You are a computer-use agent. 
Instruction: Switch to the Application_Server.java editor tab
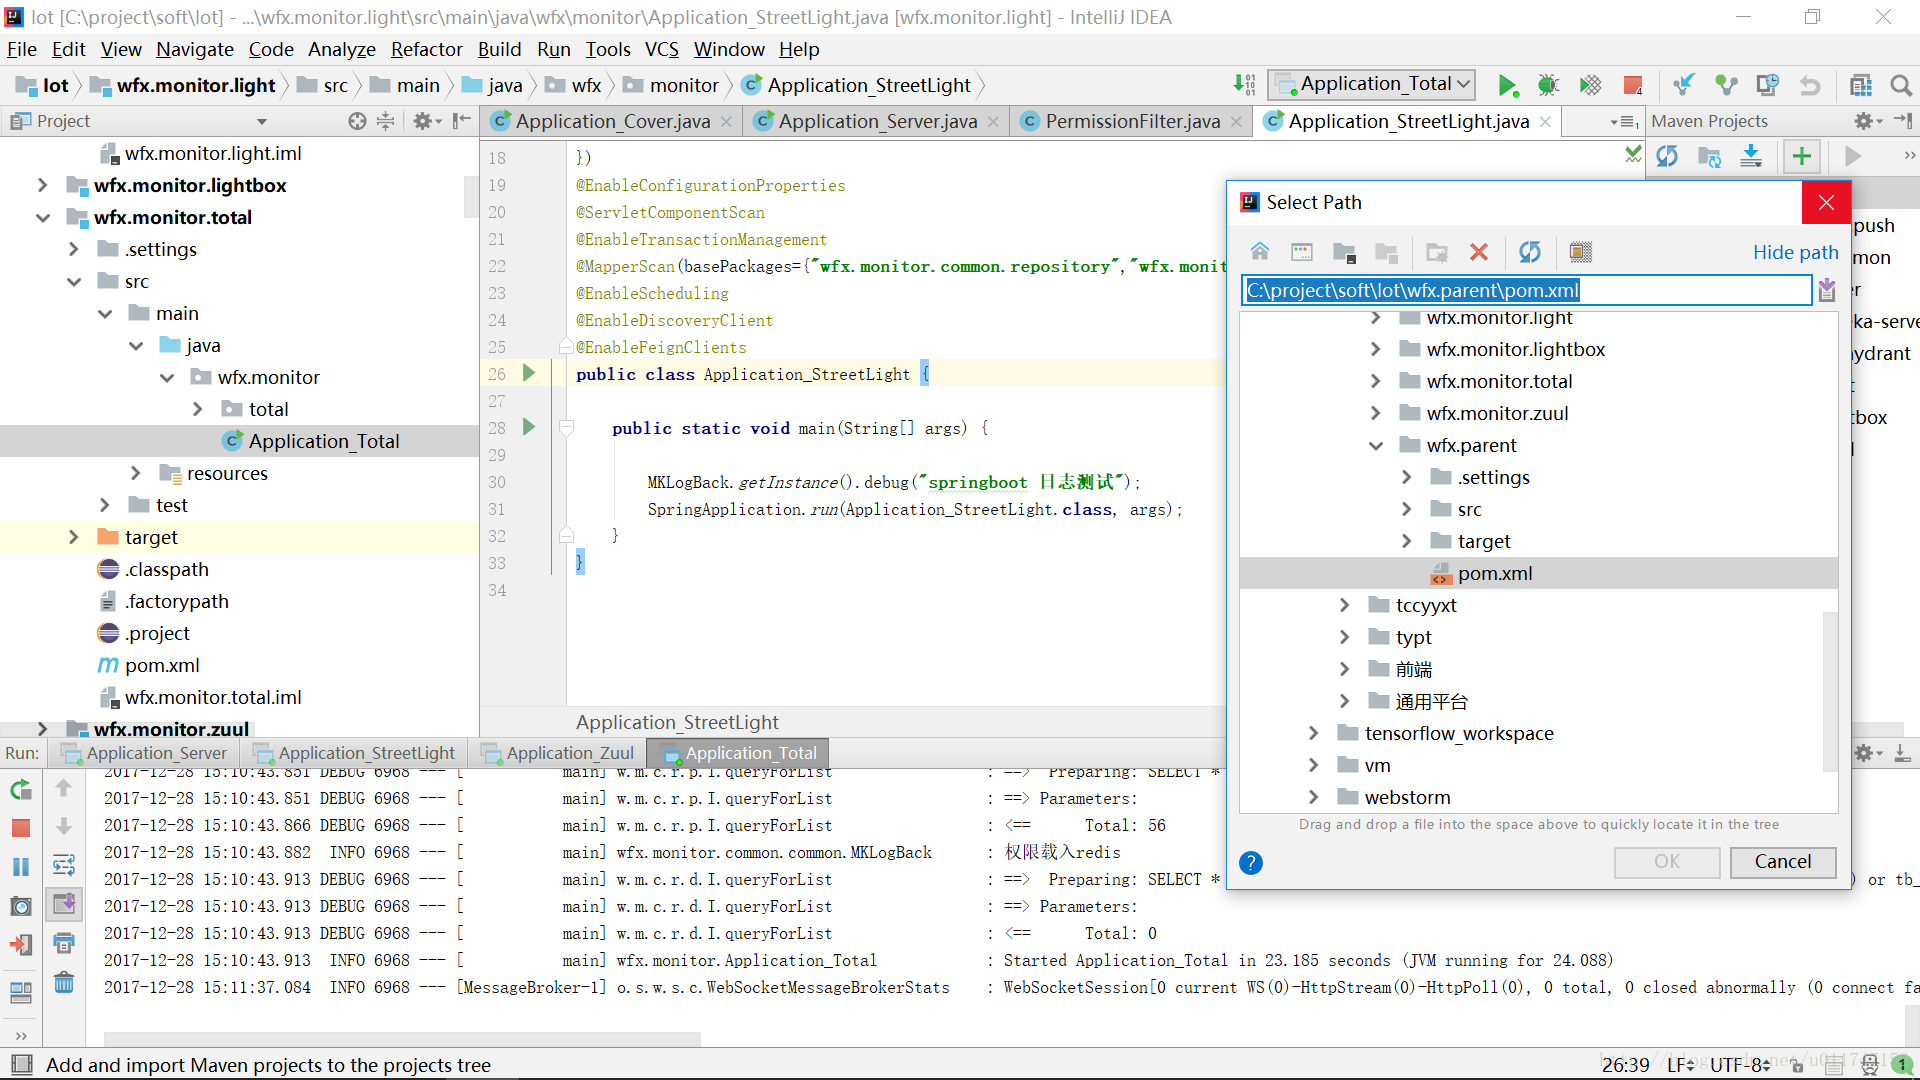tap(876, 121)
